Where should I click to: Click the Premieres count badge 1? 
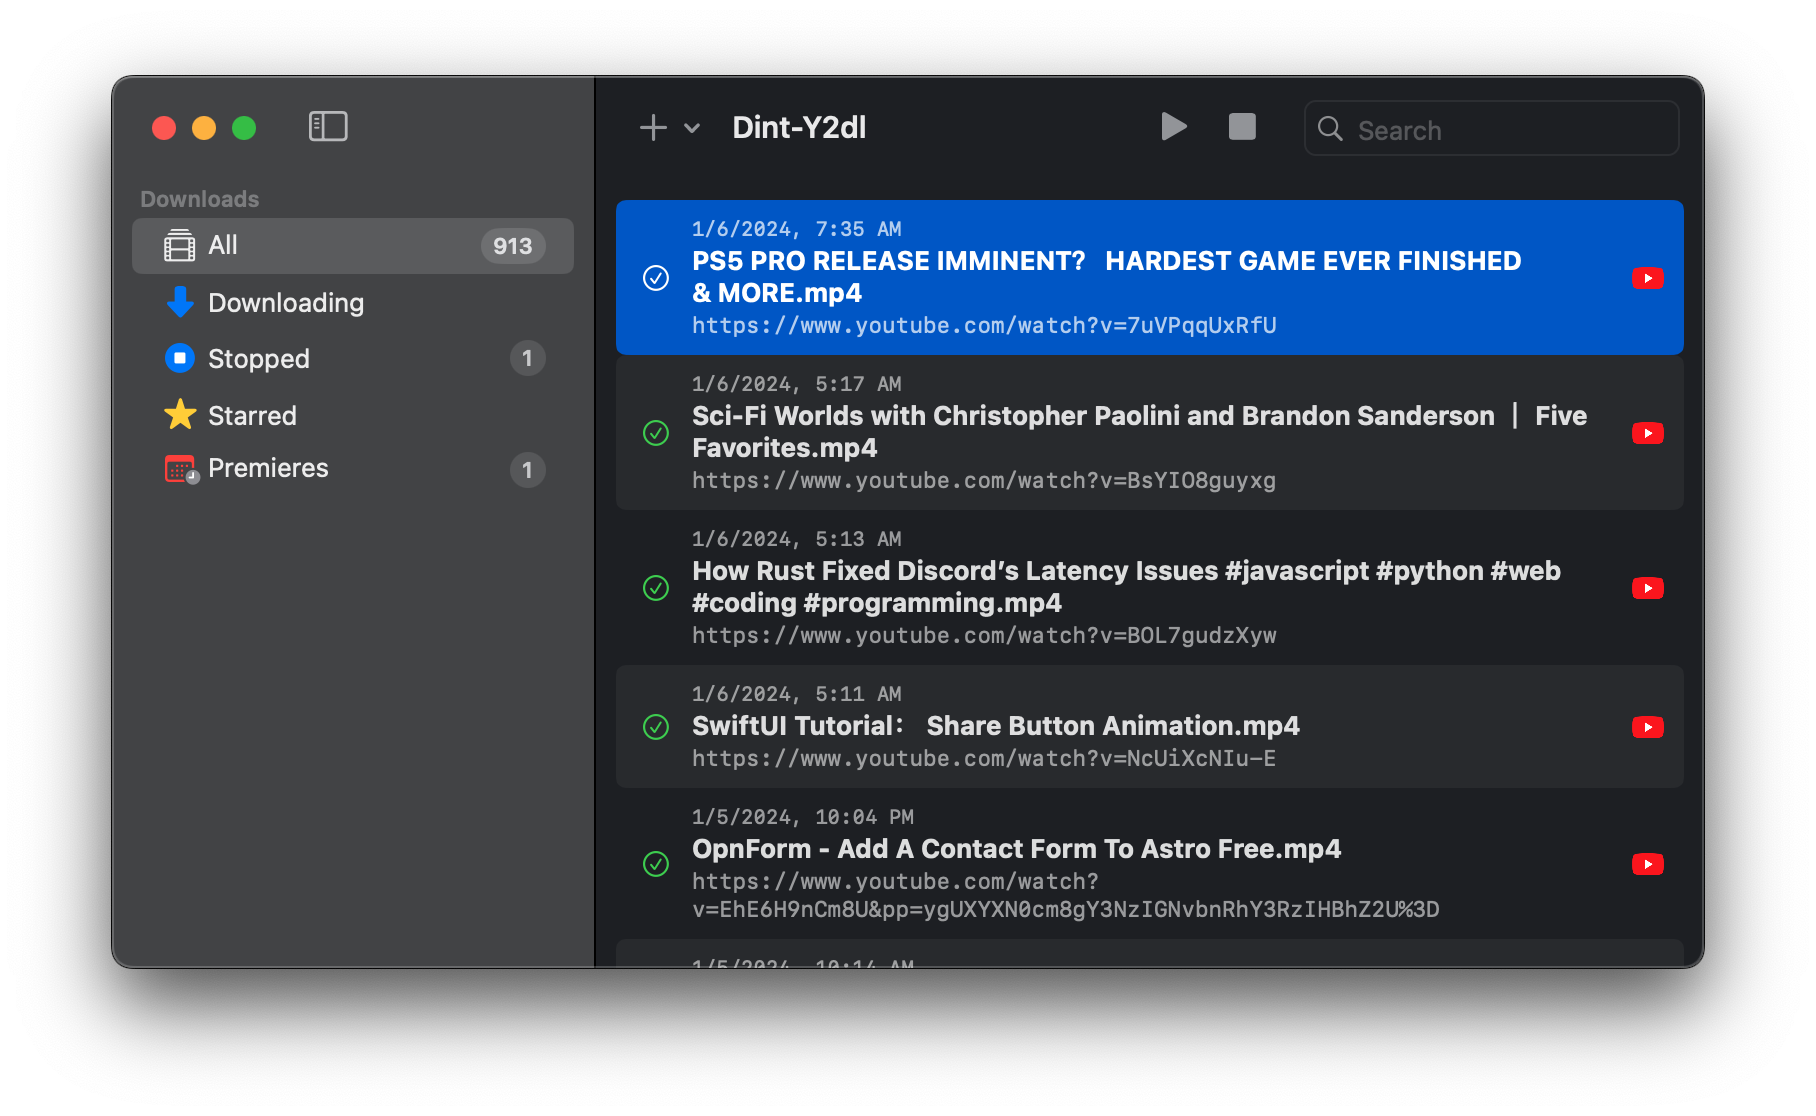point(527,470)
